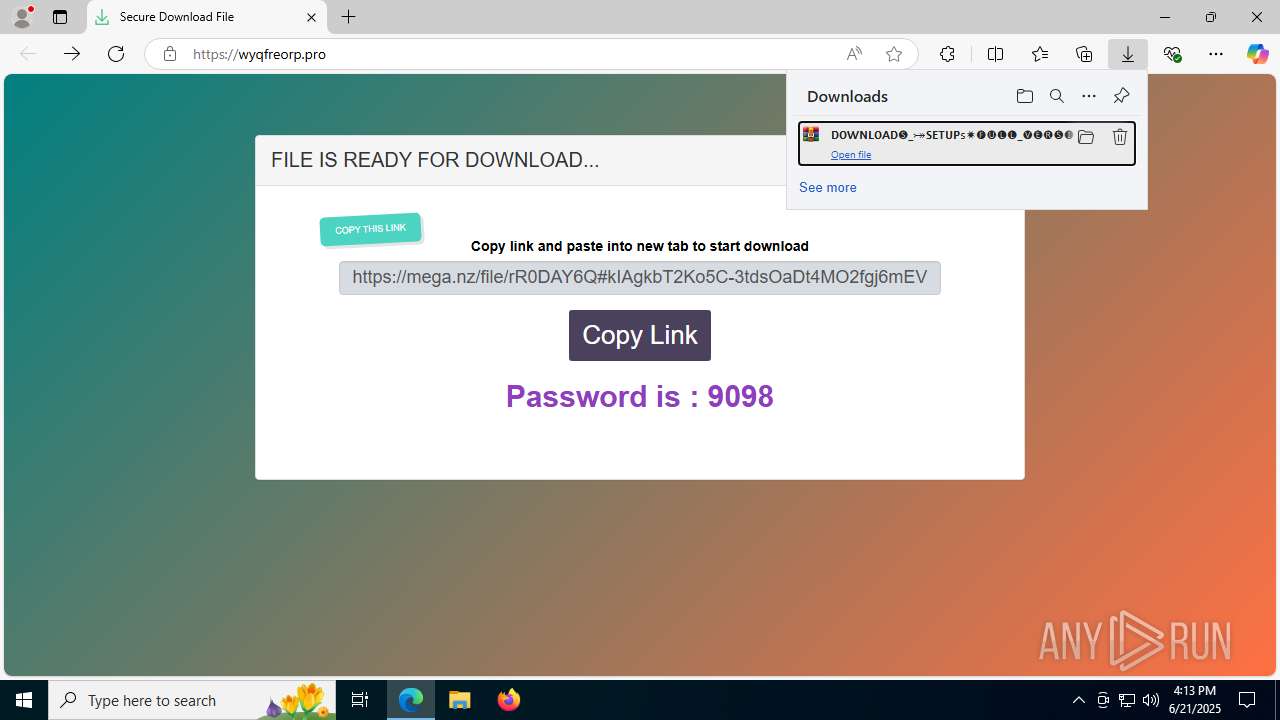1280x720 pixels.
Task: Click 'FILE IS READY FOR DOWNLOAD...' heading
Action: (435, 160)
